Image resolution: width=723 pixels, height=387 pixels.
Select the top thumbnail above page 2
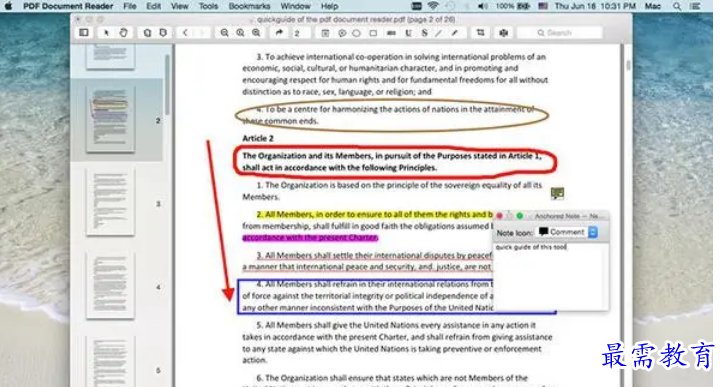pyautogui.click(x=111, y=56)
